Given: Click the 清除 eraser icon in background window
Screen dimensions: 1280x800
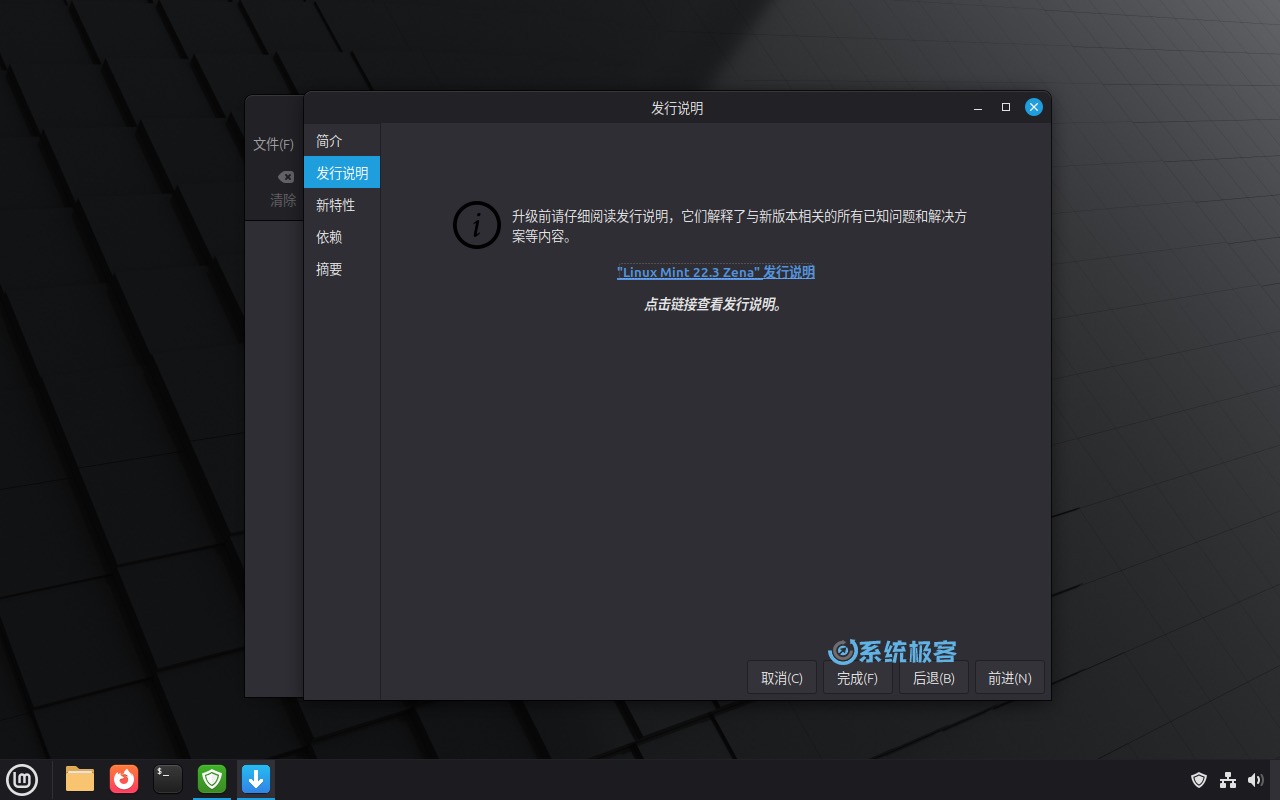Looking at the screenshot, I should [285, 175].
